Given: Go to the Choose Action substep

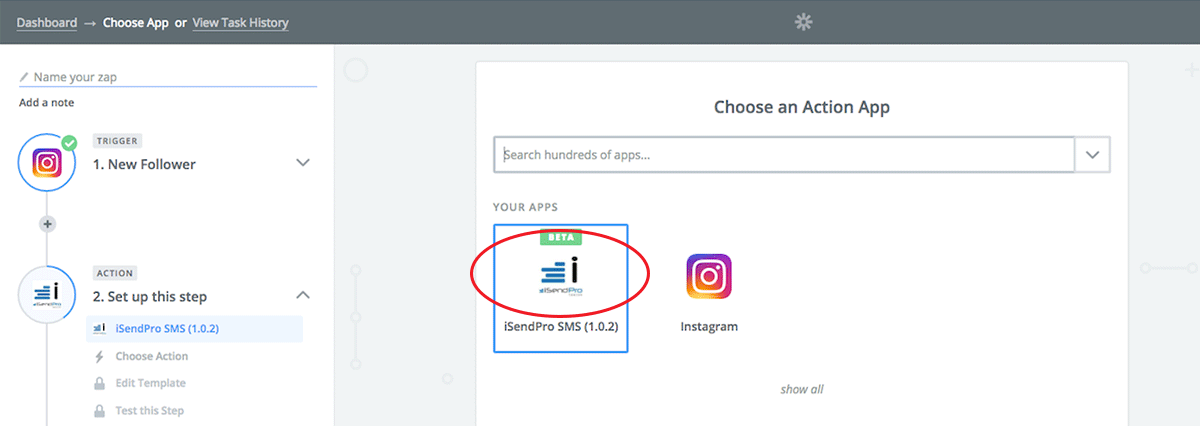Looking at the screenshot, I should pyautogui.click(x=151, y=356).
